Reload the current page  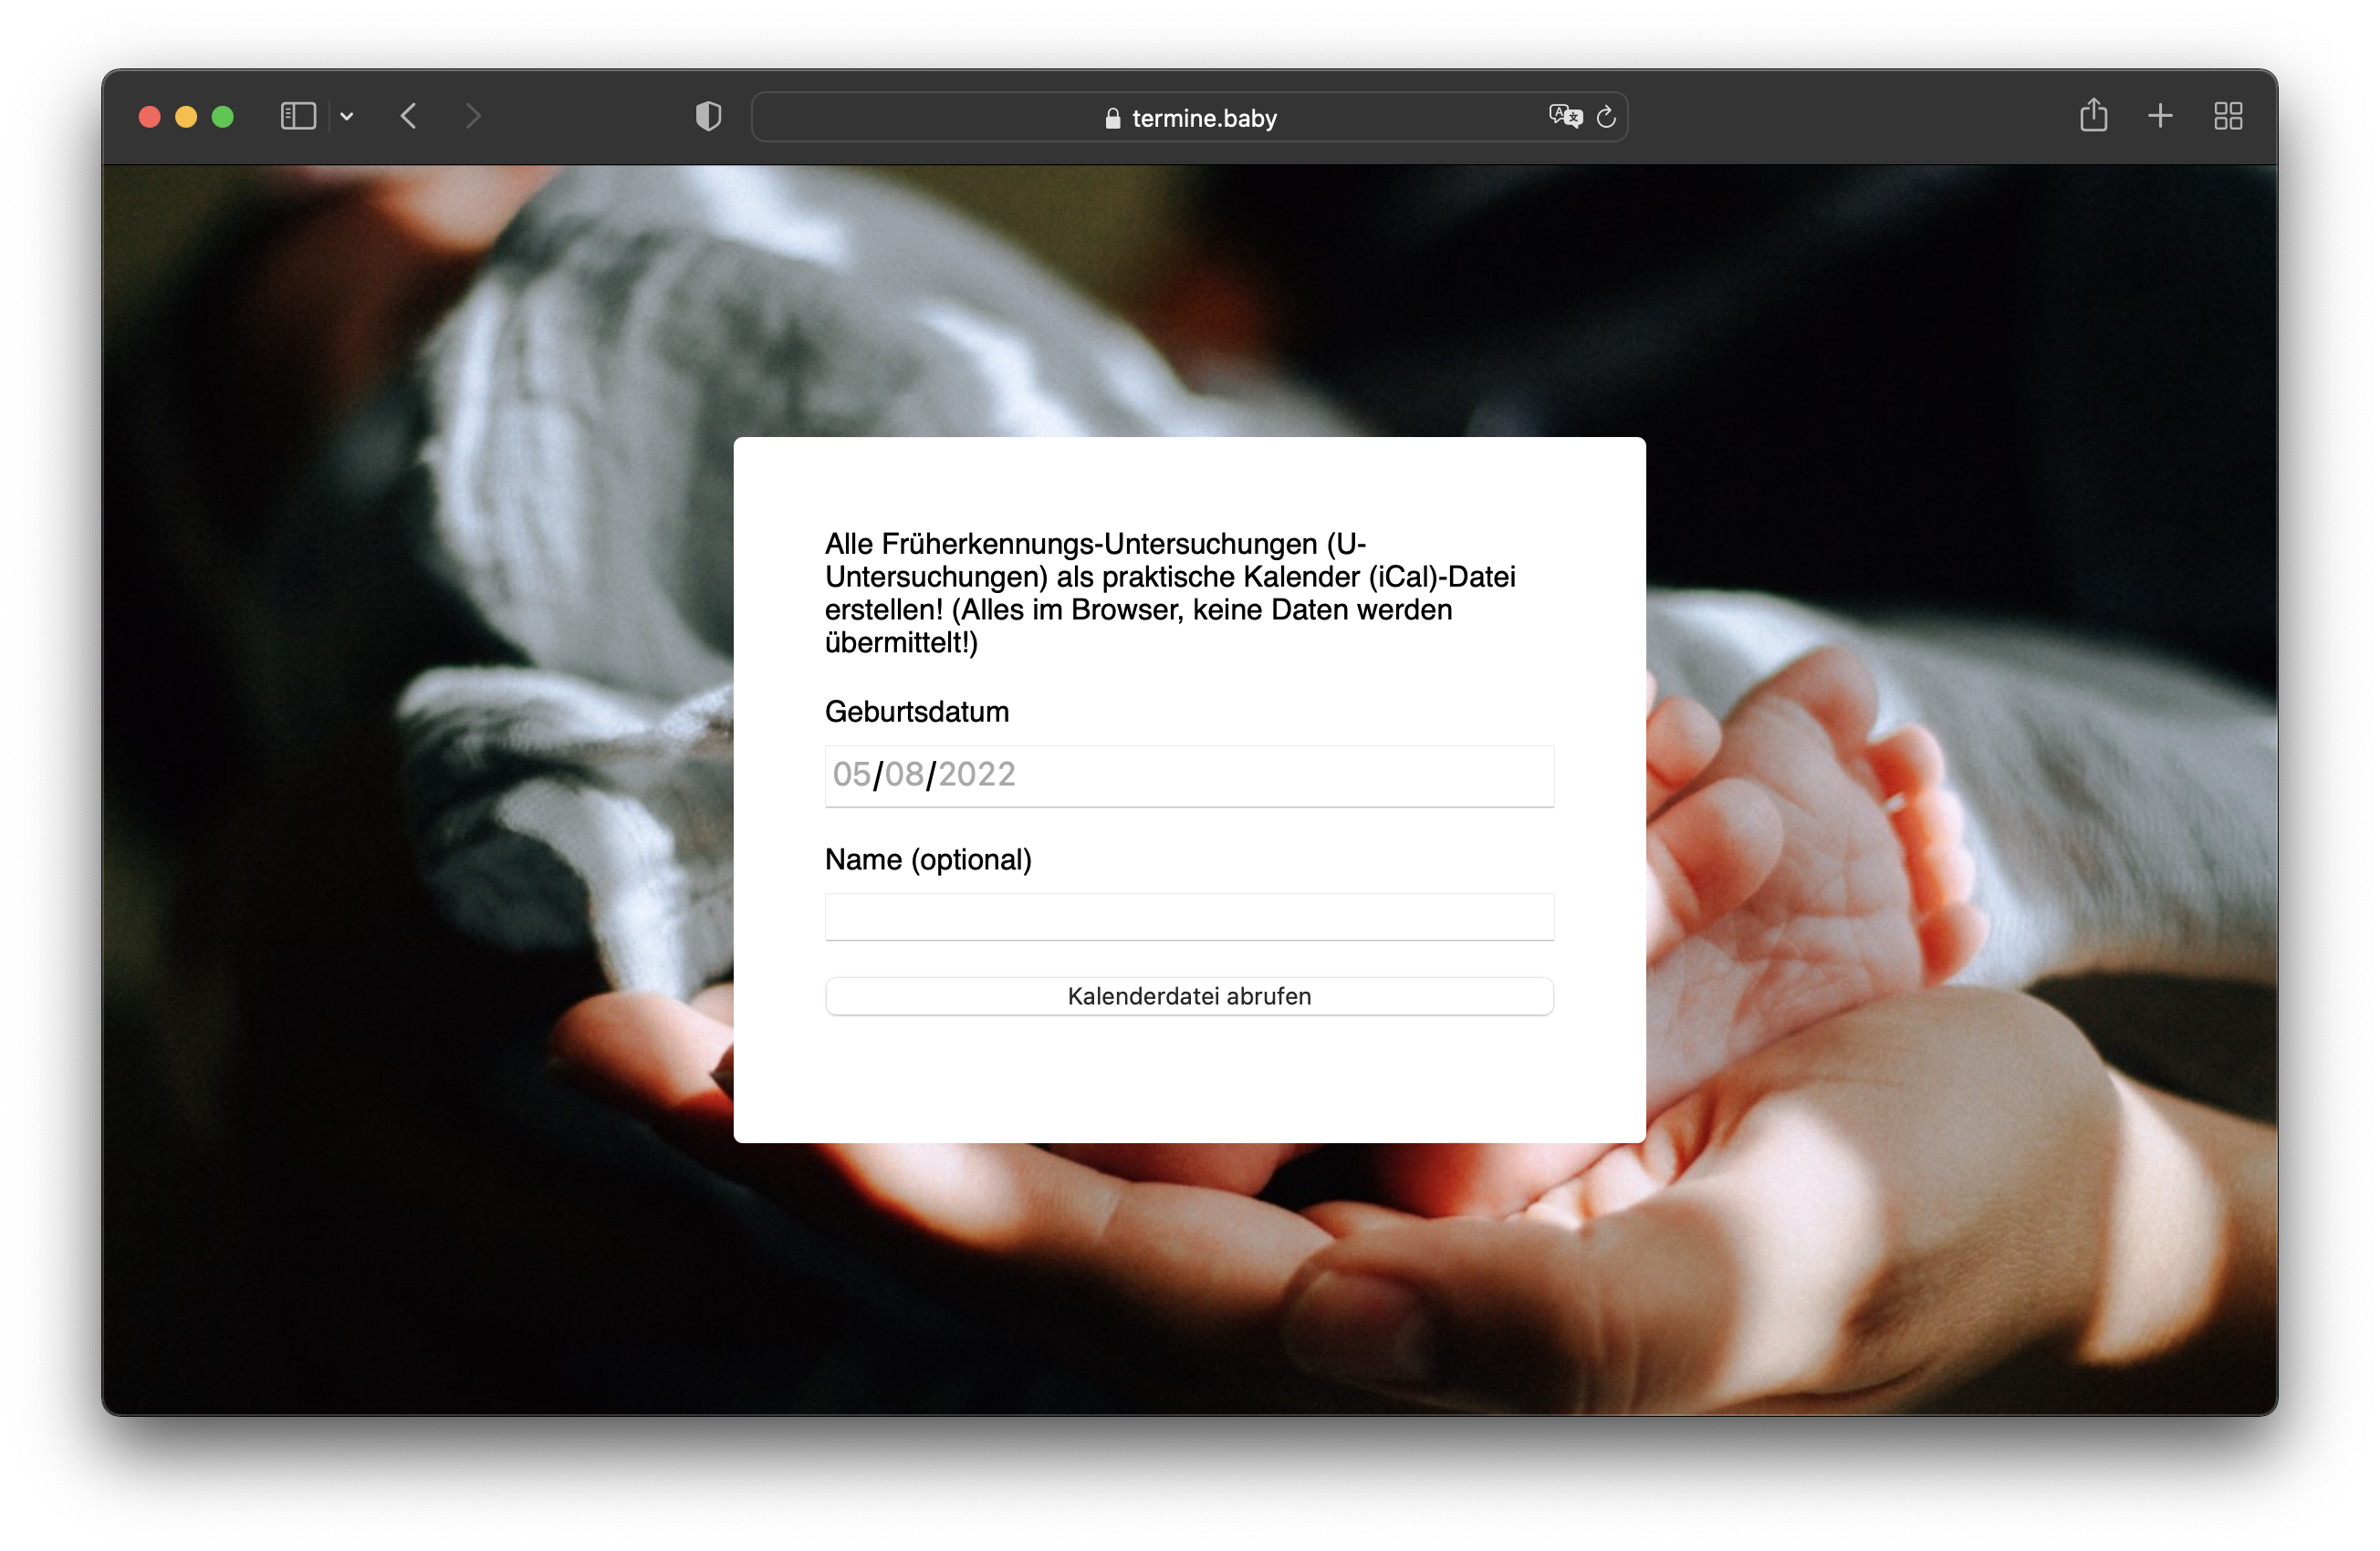tap(1606, 117)
